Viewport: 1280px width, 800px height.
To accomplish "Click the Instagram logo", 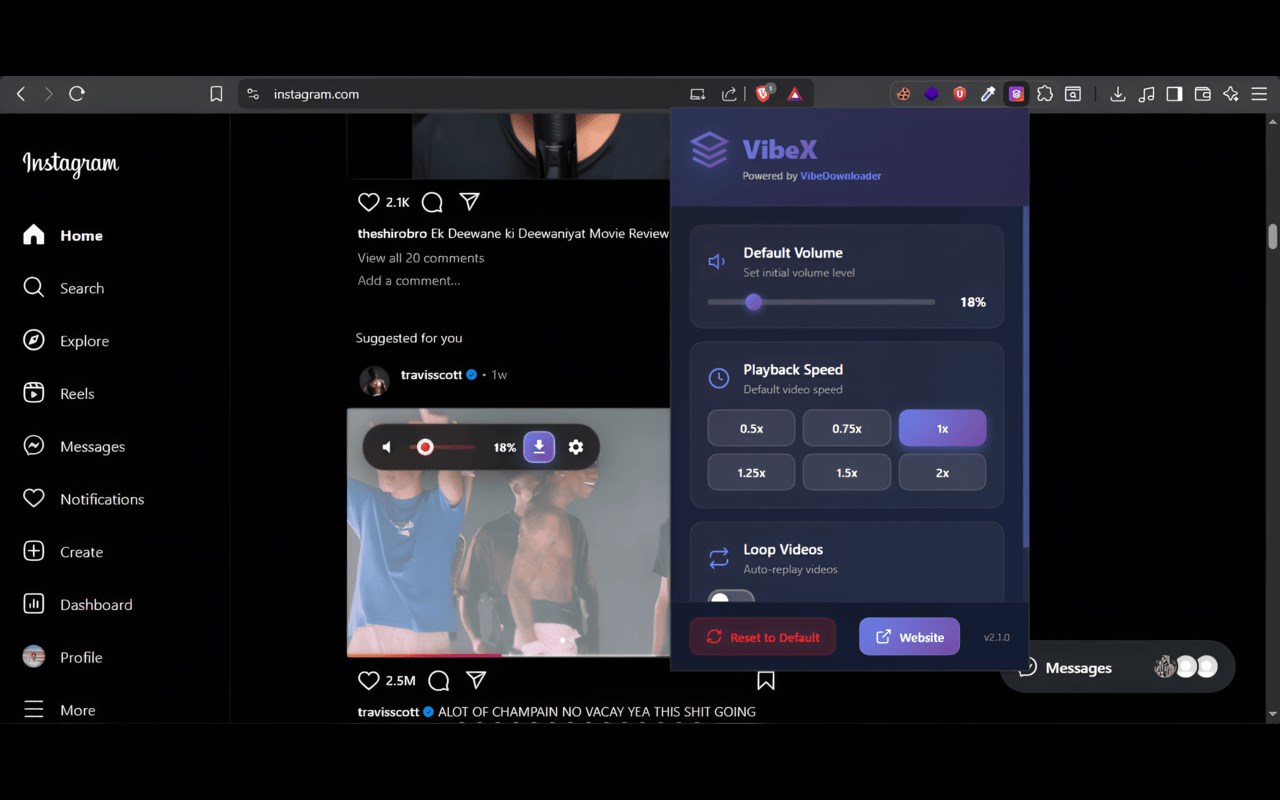I will coord(71,164).
